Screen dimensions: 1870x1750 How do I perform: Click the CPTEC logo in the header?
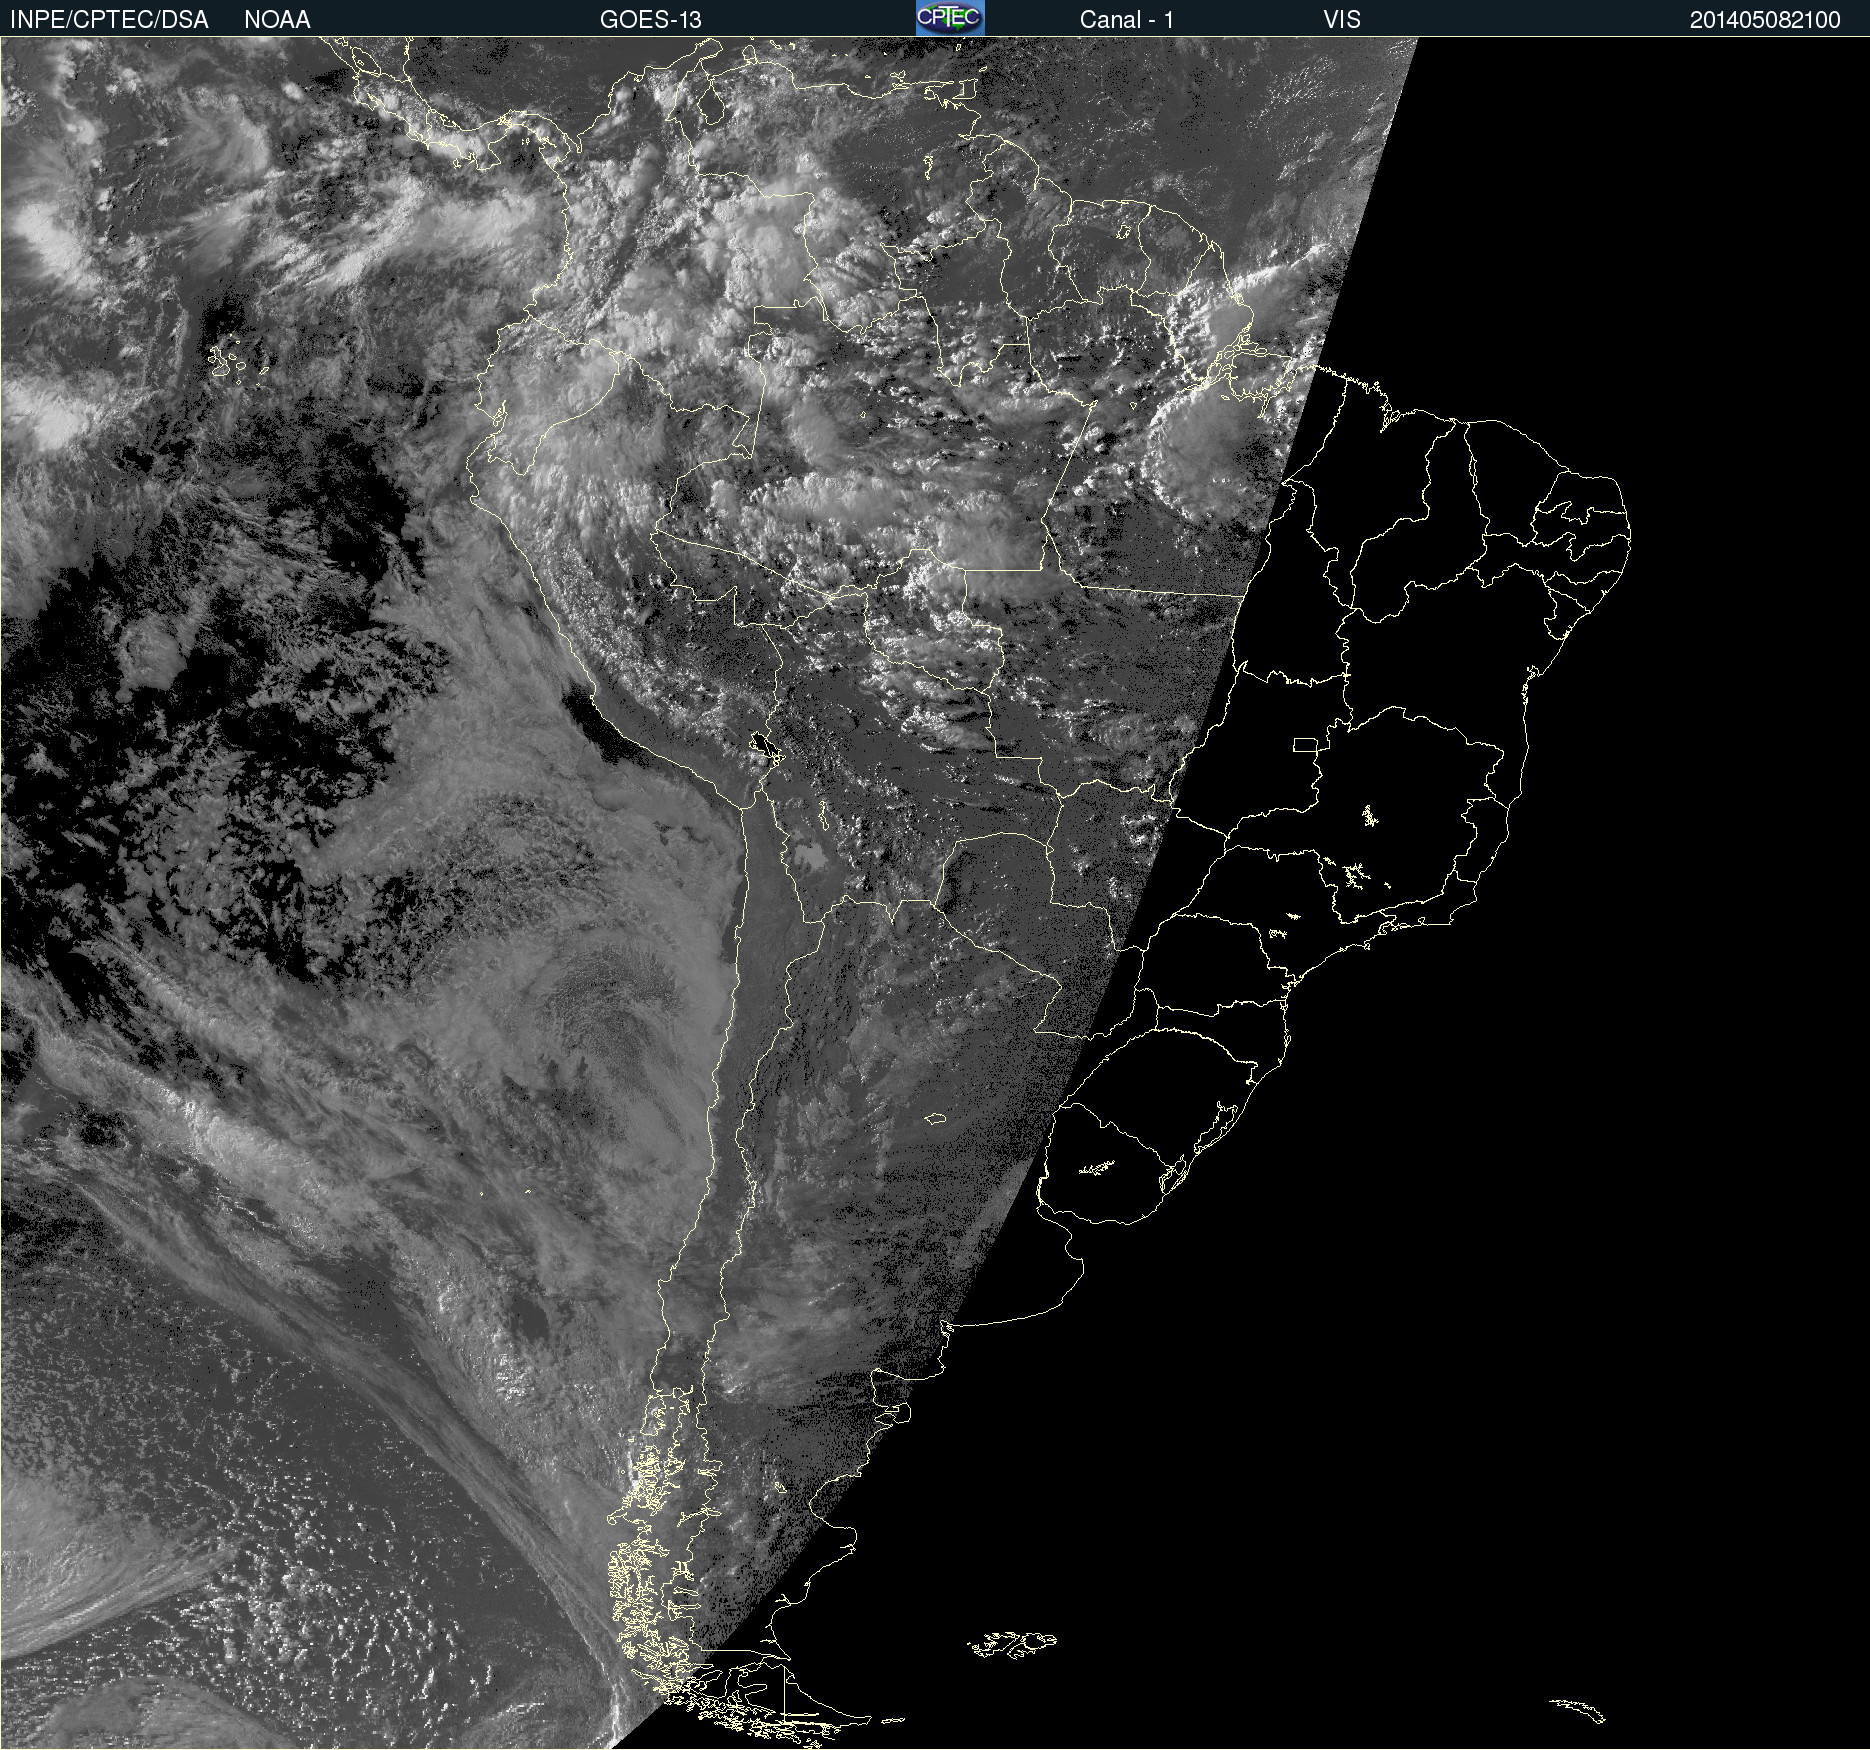950,18
